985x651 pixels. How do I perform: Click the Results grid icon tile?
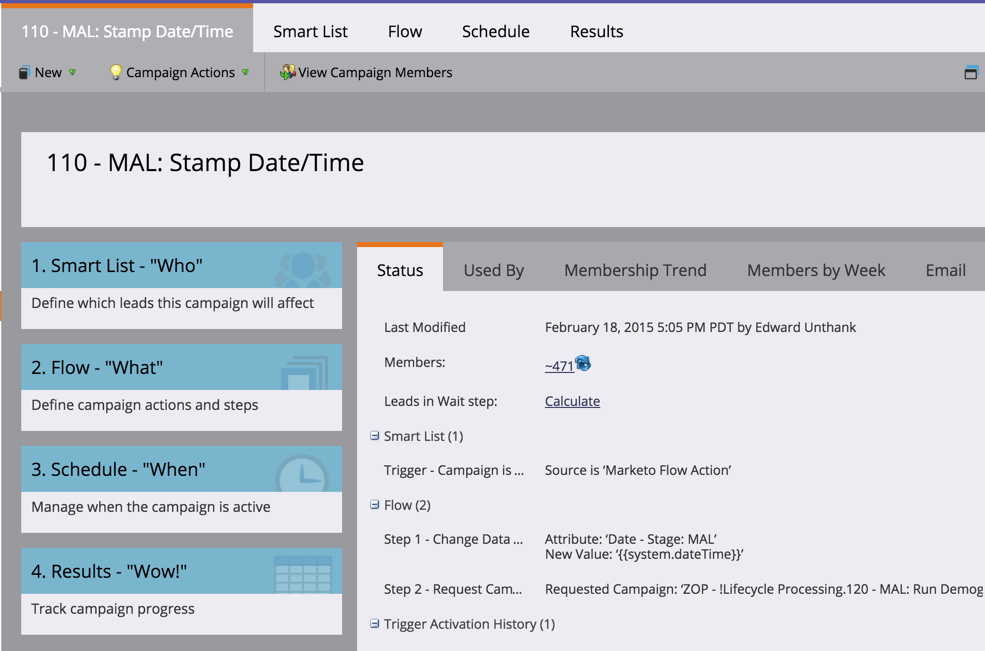coord(303,574)
